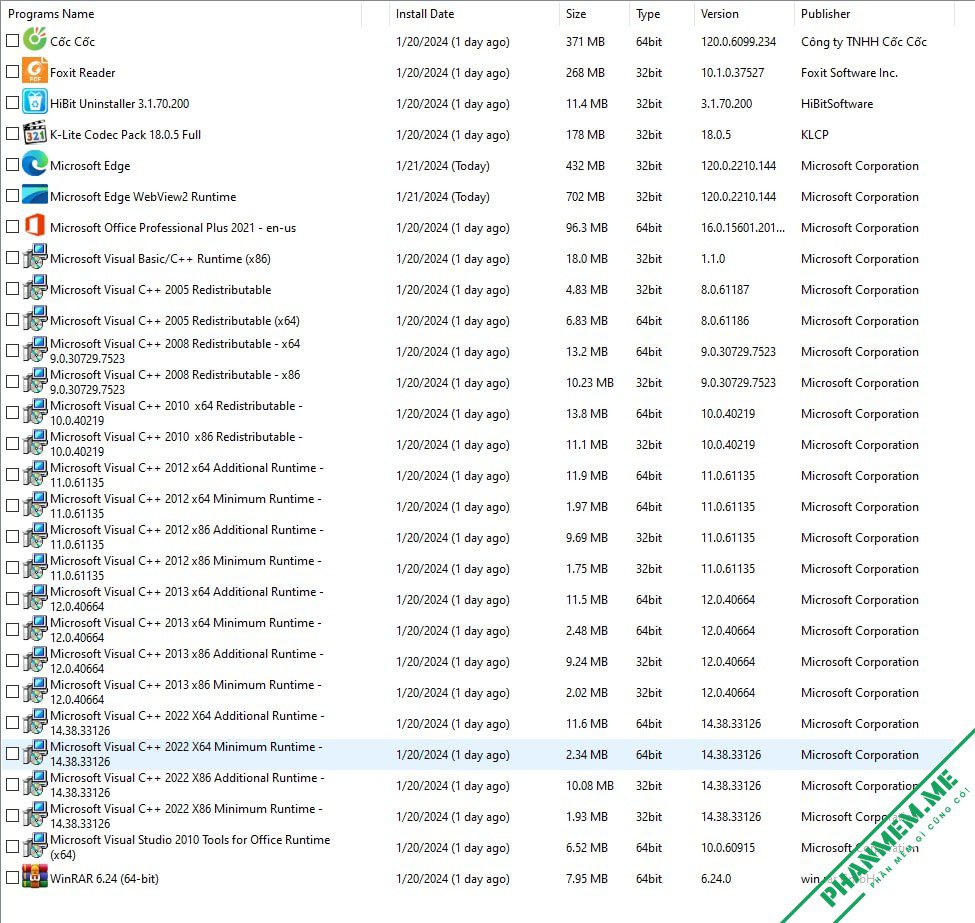Click the 10.08 MB size value

click(589, 786)
